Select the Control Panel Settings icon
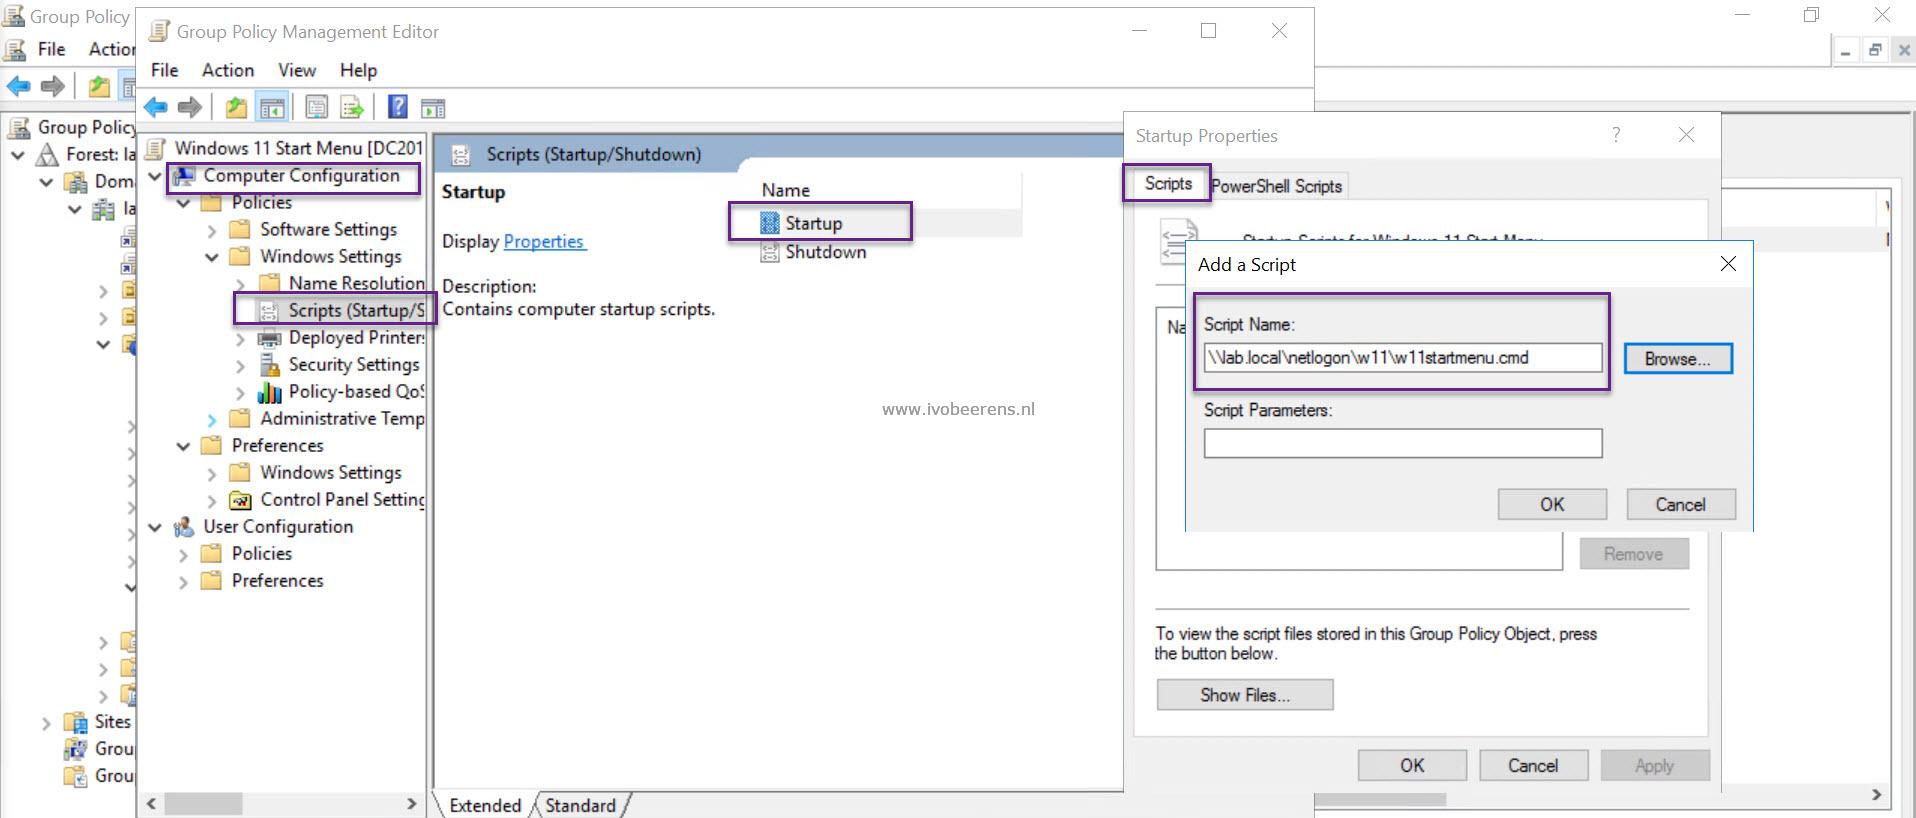 coord(240,500)
